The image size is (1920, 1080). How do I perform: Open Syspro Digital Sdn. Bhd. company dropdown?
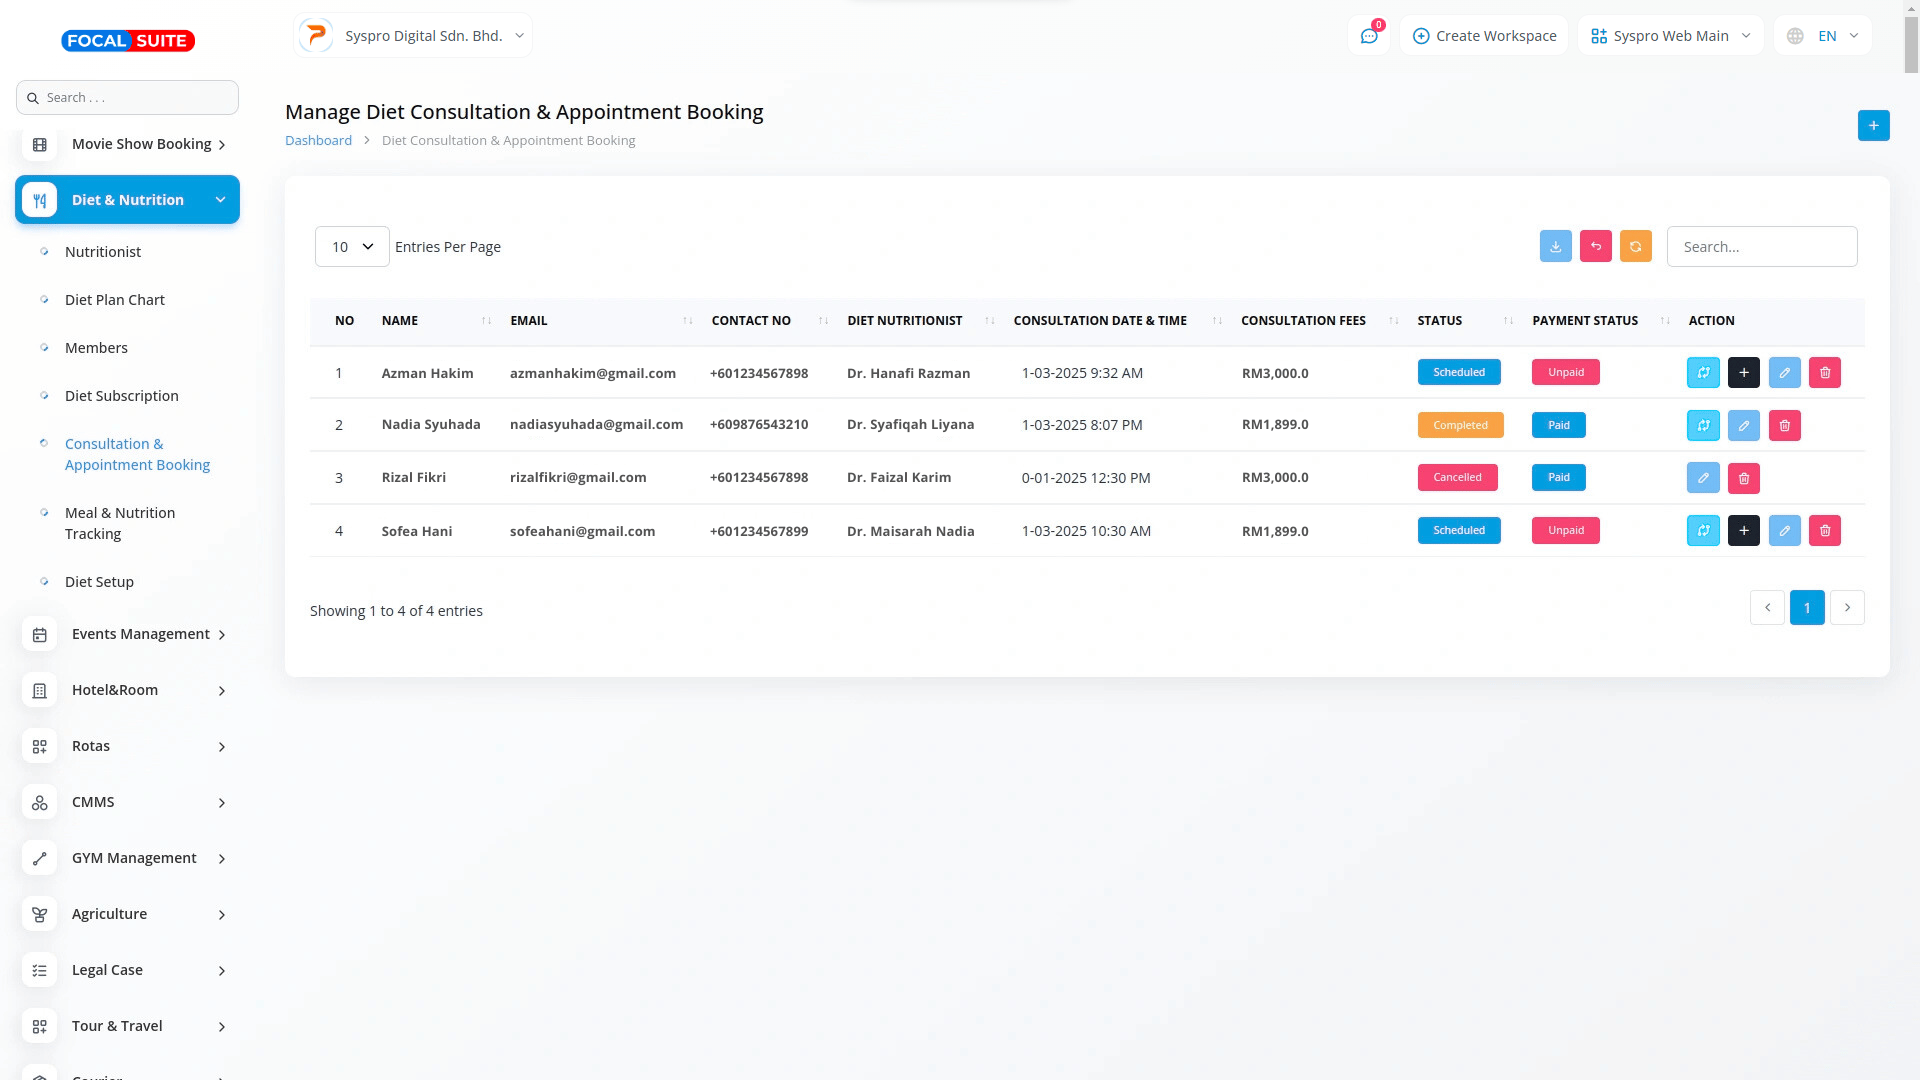(413, 36)
